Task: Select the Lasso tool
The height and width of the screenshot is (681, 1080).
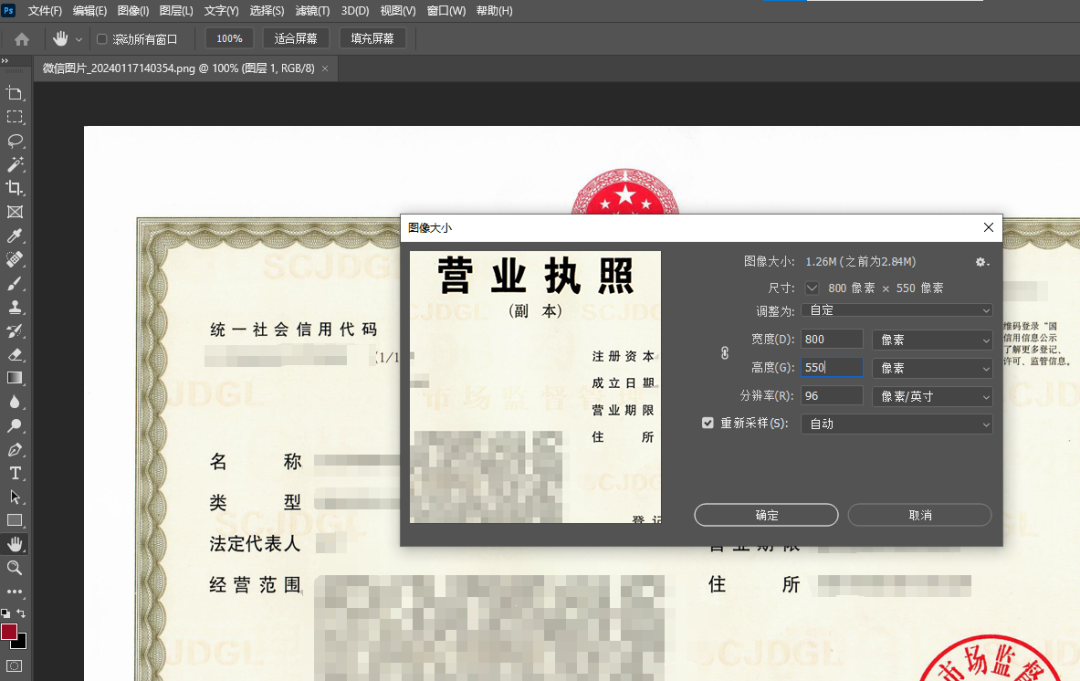Action: pos(12,140)
